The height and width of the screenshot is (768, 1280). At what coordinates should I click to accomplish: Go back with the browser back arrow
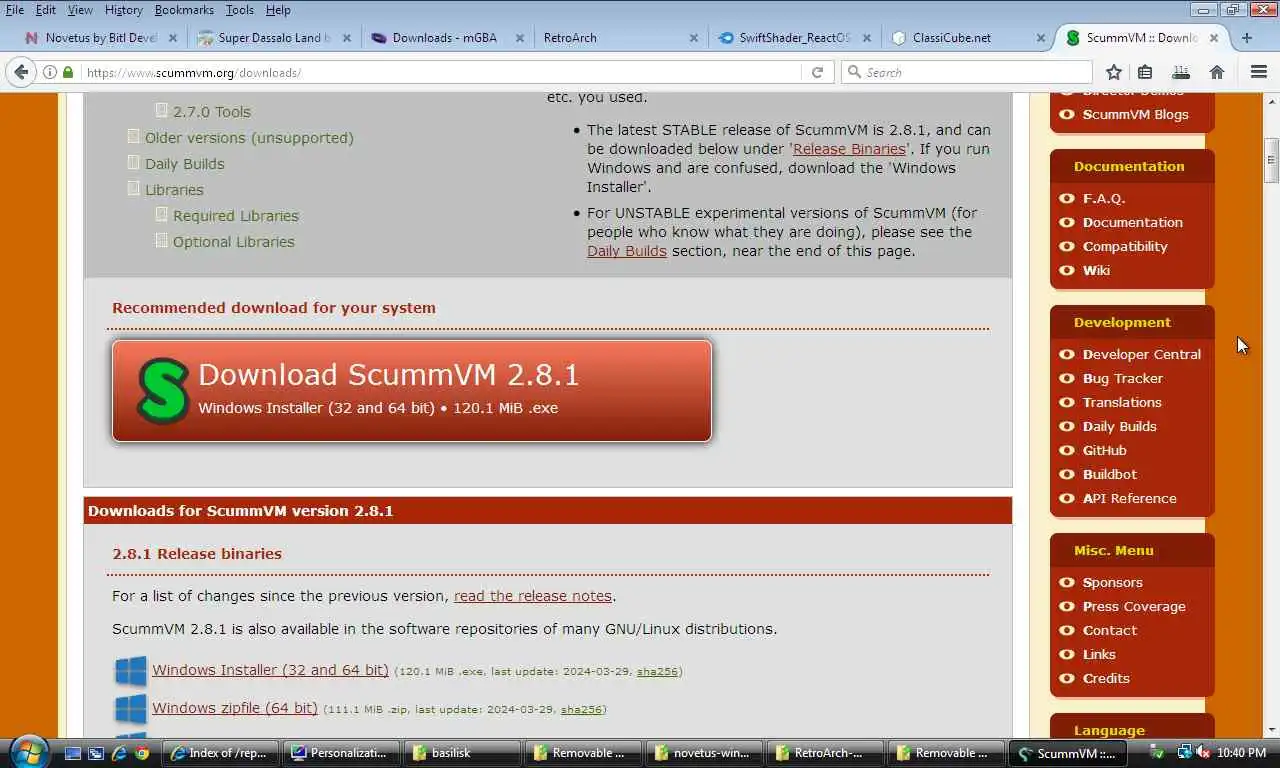point(21,72)
